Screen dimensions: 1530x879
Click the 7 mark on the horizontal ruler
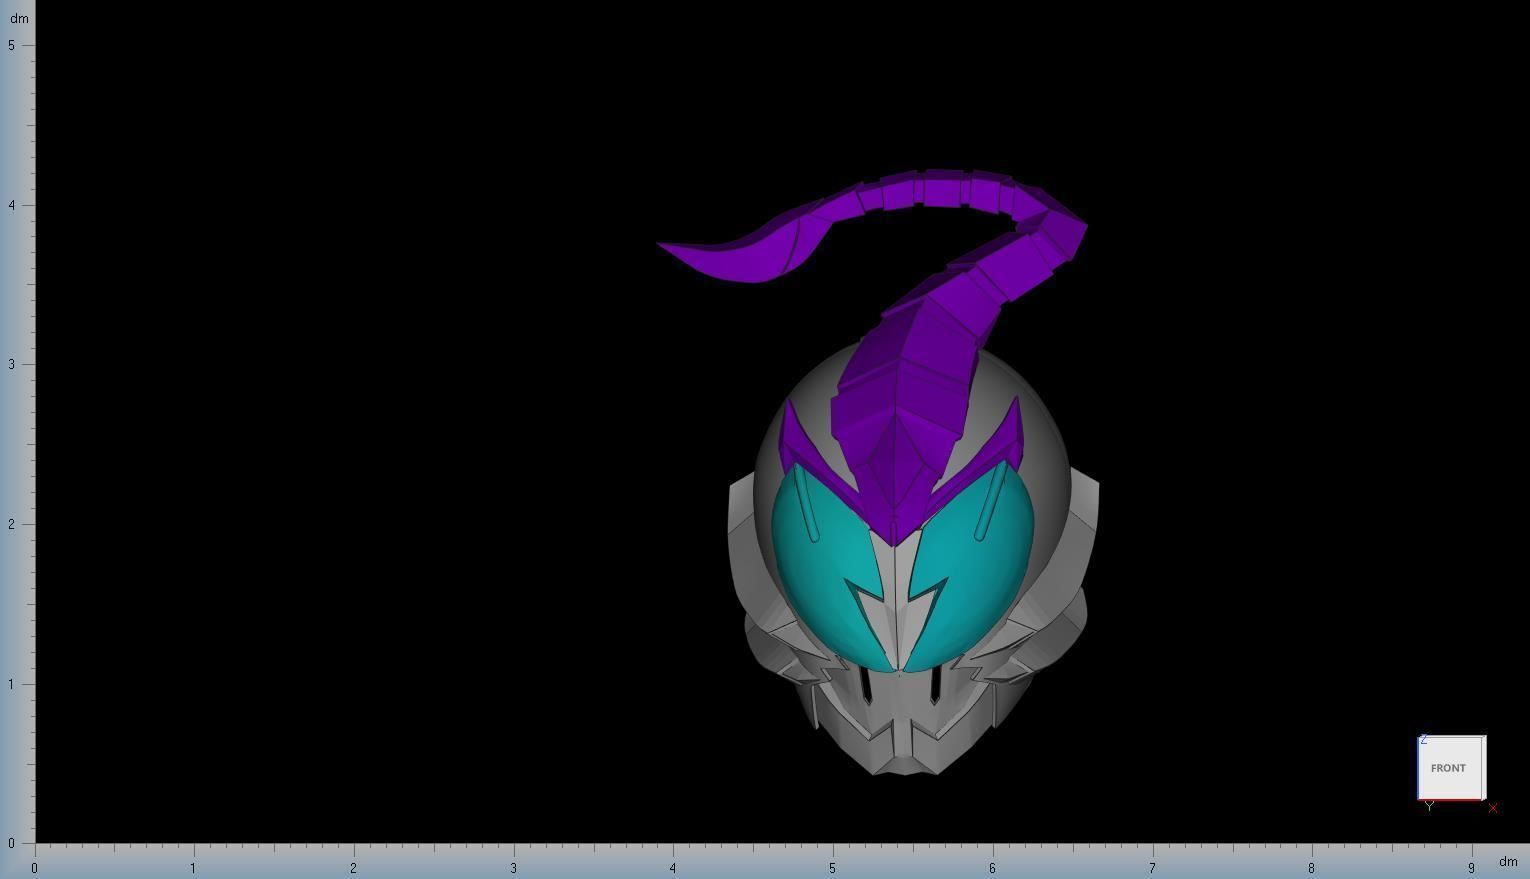1151,868
